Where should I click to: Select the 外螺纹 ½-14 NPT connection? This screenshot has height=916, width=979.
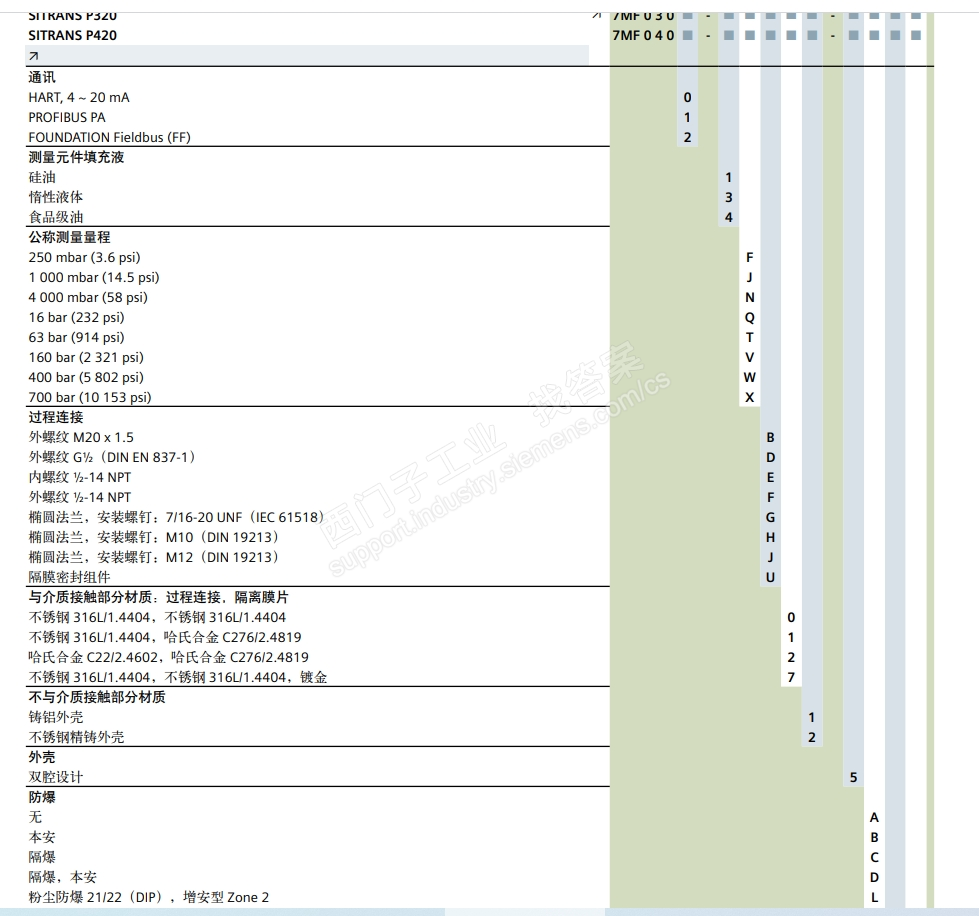point(80,497)
